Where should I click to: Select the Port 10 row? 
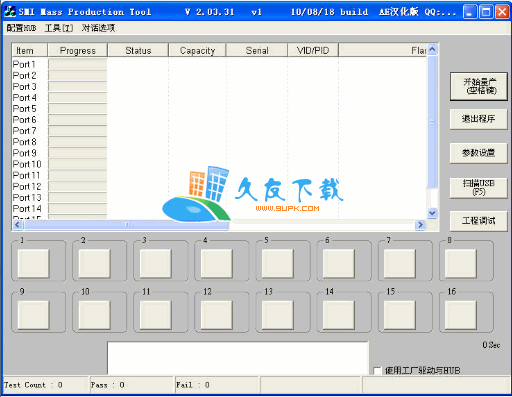click(219, 164)
